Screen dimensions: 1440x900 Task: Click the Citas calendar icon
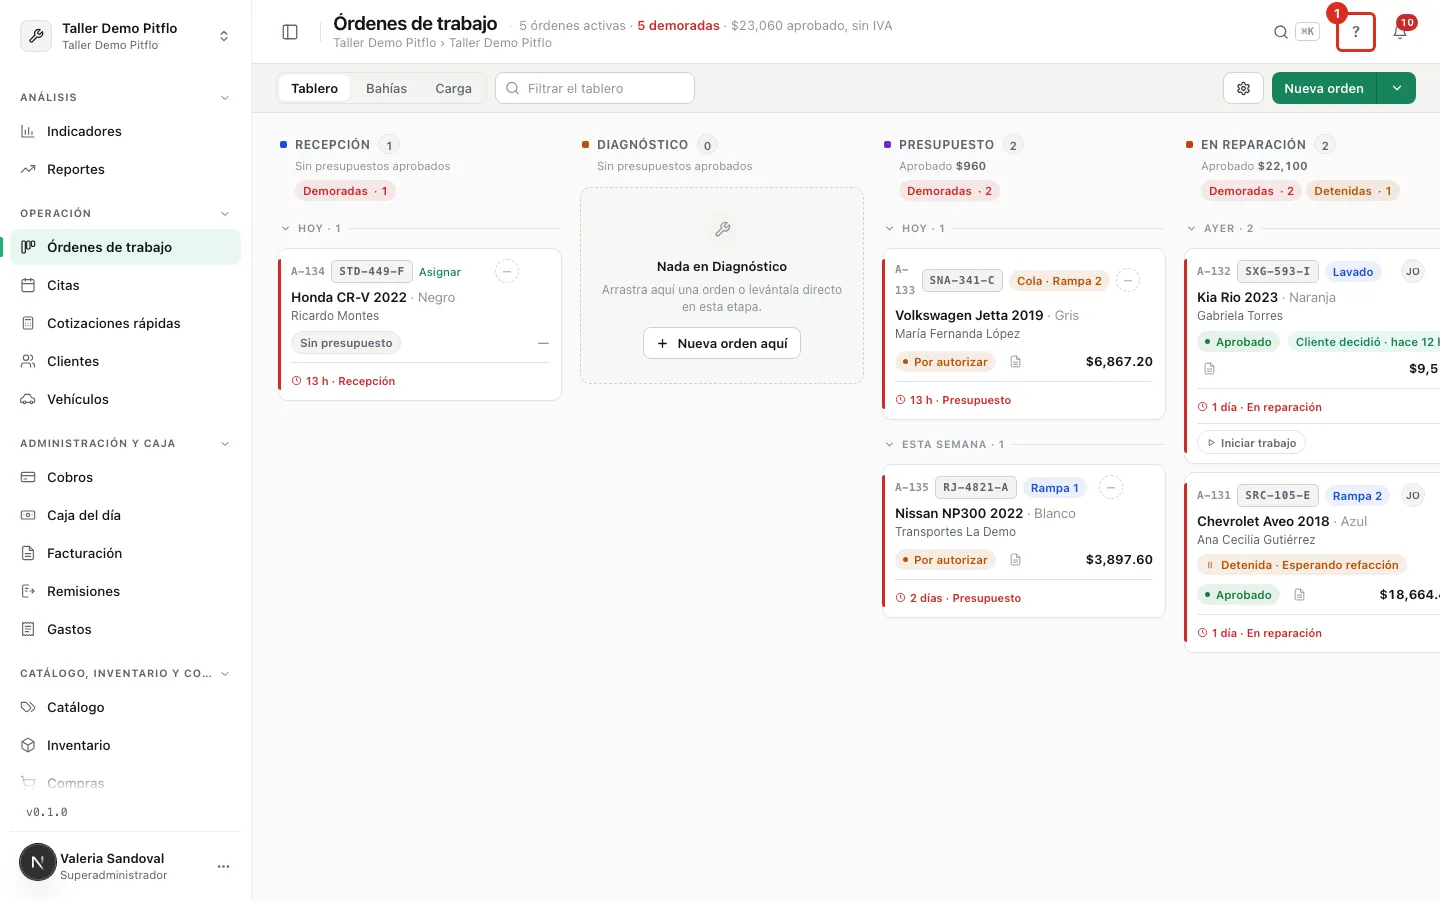point(28,285)
